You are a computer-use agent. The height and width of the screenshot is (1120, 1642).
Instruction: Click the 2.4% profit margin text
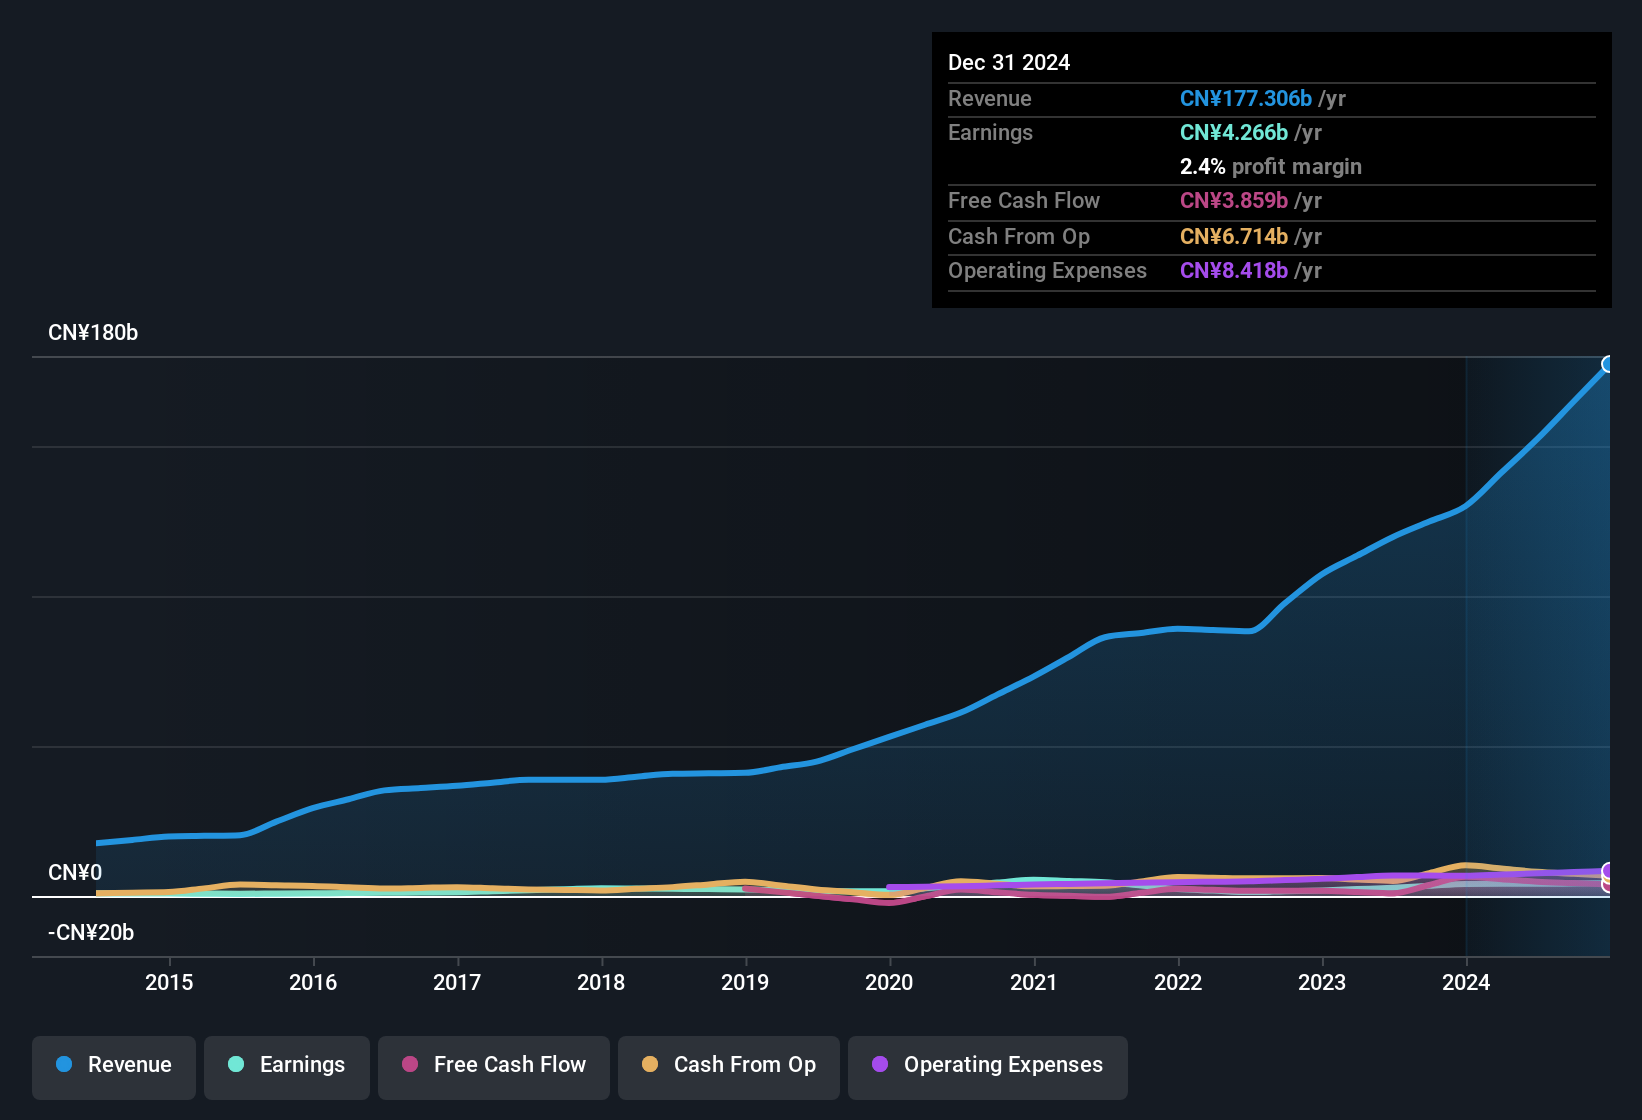click(x=1271, y=167)
